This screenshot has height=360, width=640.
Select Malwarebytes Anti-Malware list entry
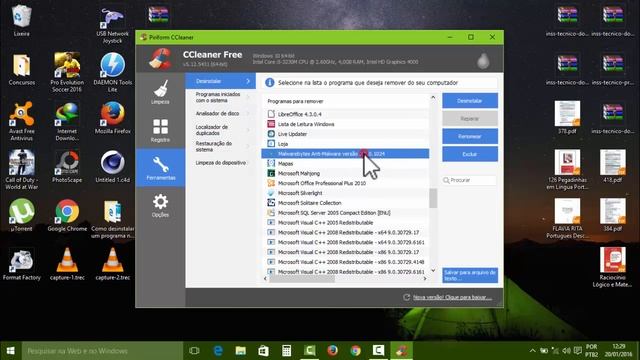[345, 153]
